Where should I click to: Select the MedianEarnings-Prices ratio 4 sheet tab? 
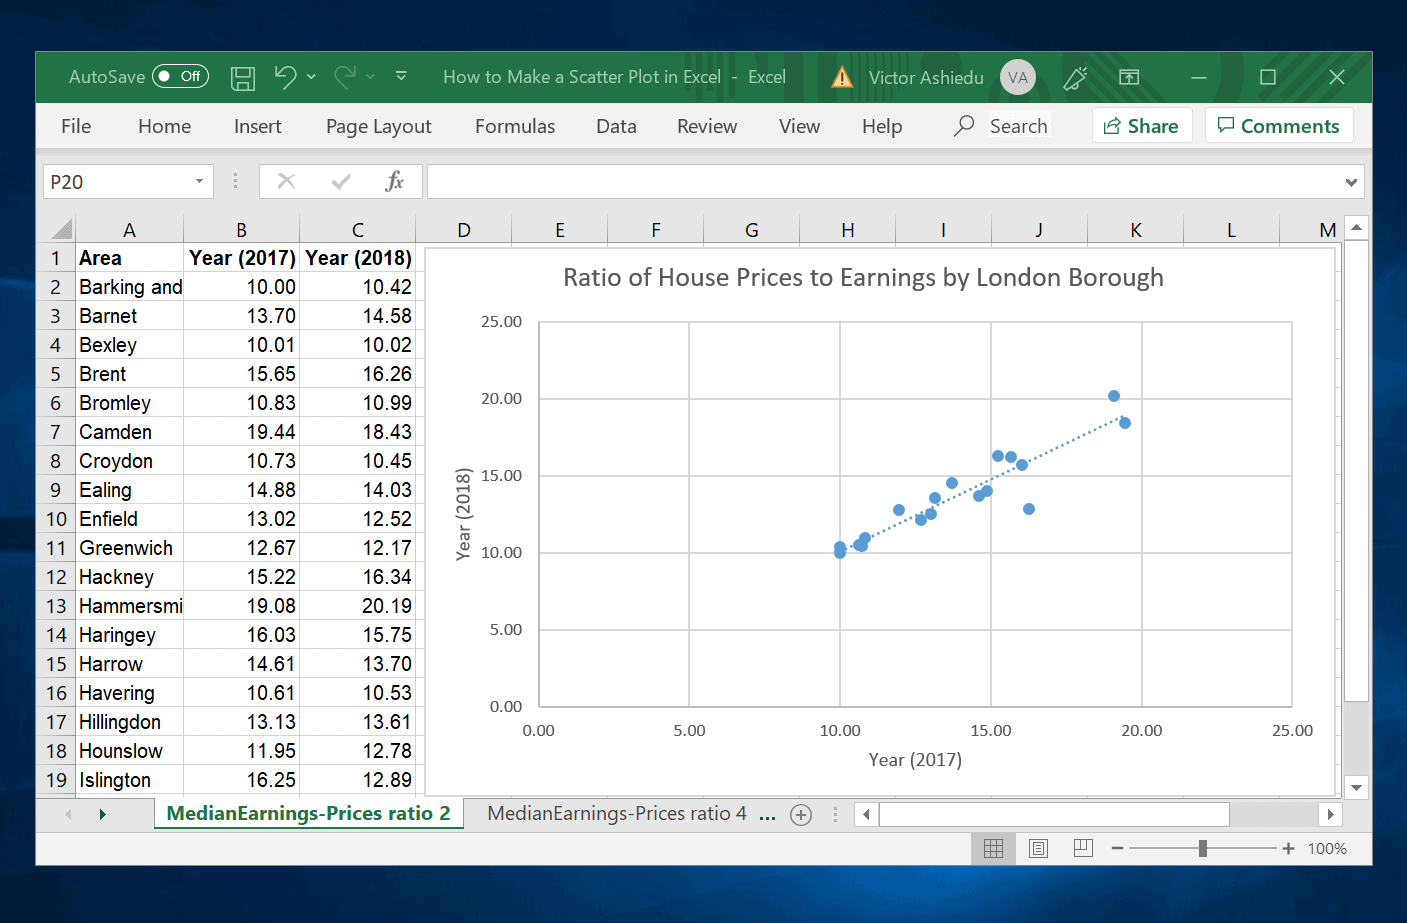(616, 813)
